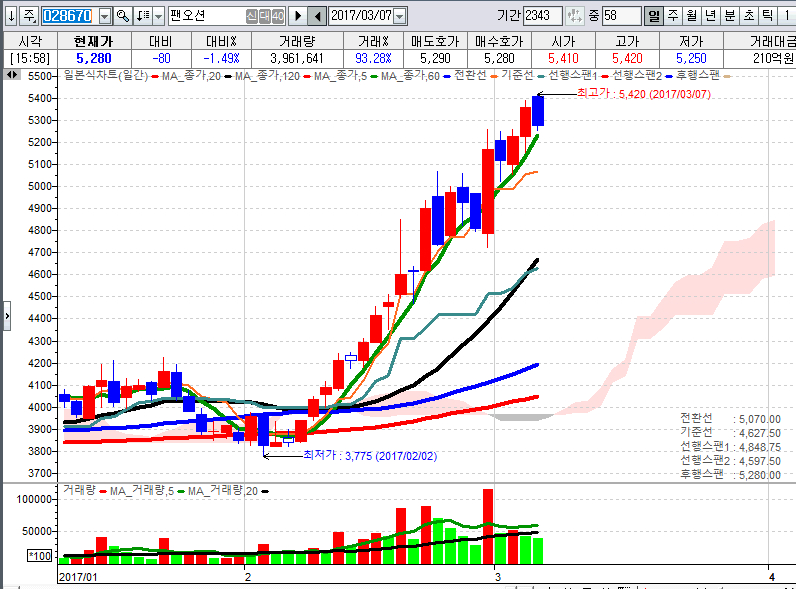Image resolution: width=796 pixels, height=589 pixels.
Task: Click the black right-arrow next stock icon
Action: click(297, 16)
